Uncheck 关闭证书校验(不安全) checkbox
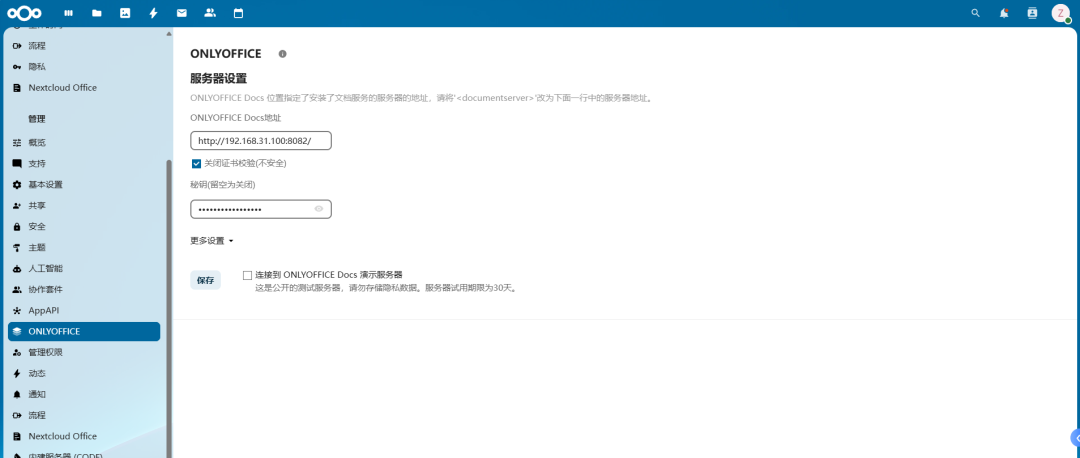The image size is (1080, 458). [x=196, y=164]
